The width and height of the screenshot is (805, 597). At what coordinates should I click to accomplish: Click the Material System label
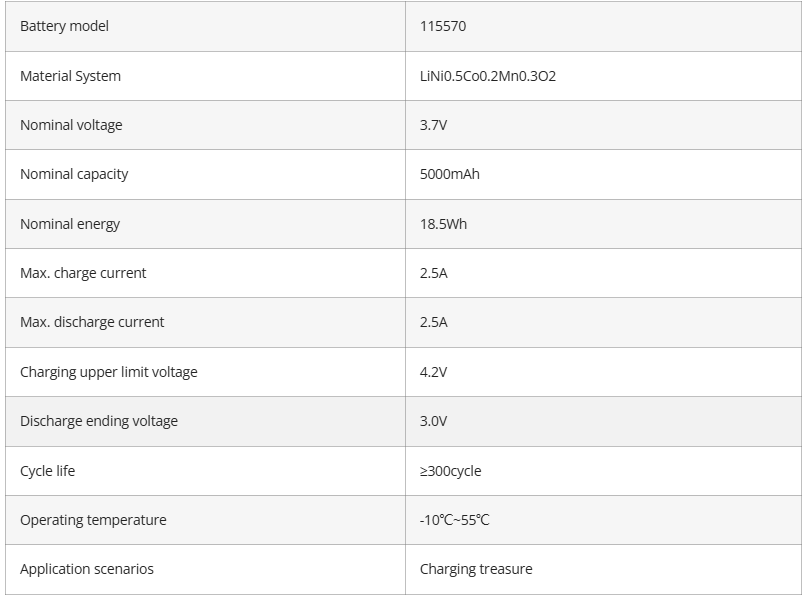(x=70, y=76)
